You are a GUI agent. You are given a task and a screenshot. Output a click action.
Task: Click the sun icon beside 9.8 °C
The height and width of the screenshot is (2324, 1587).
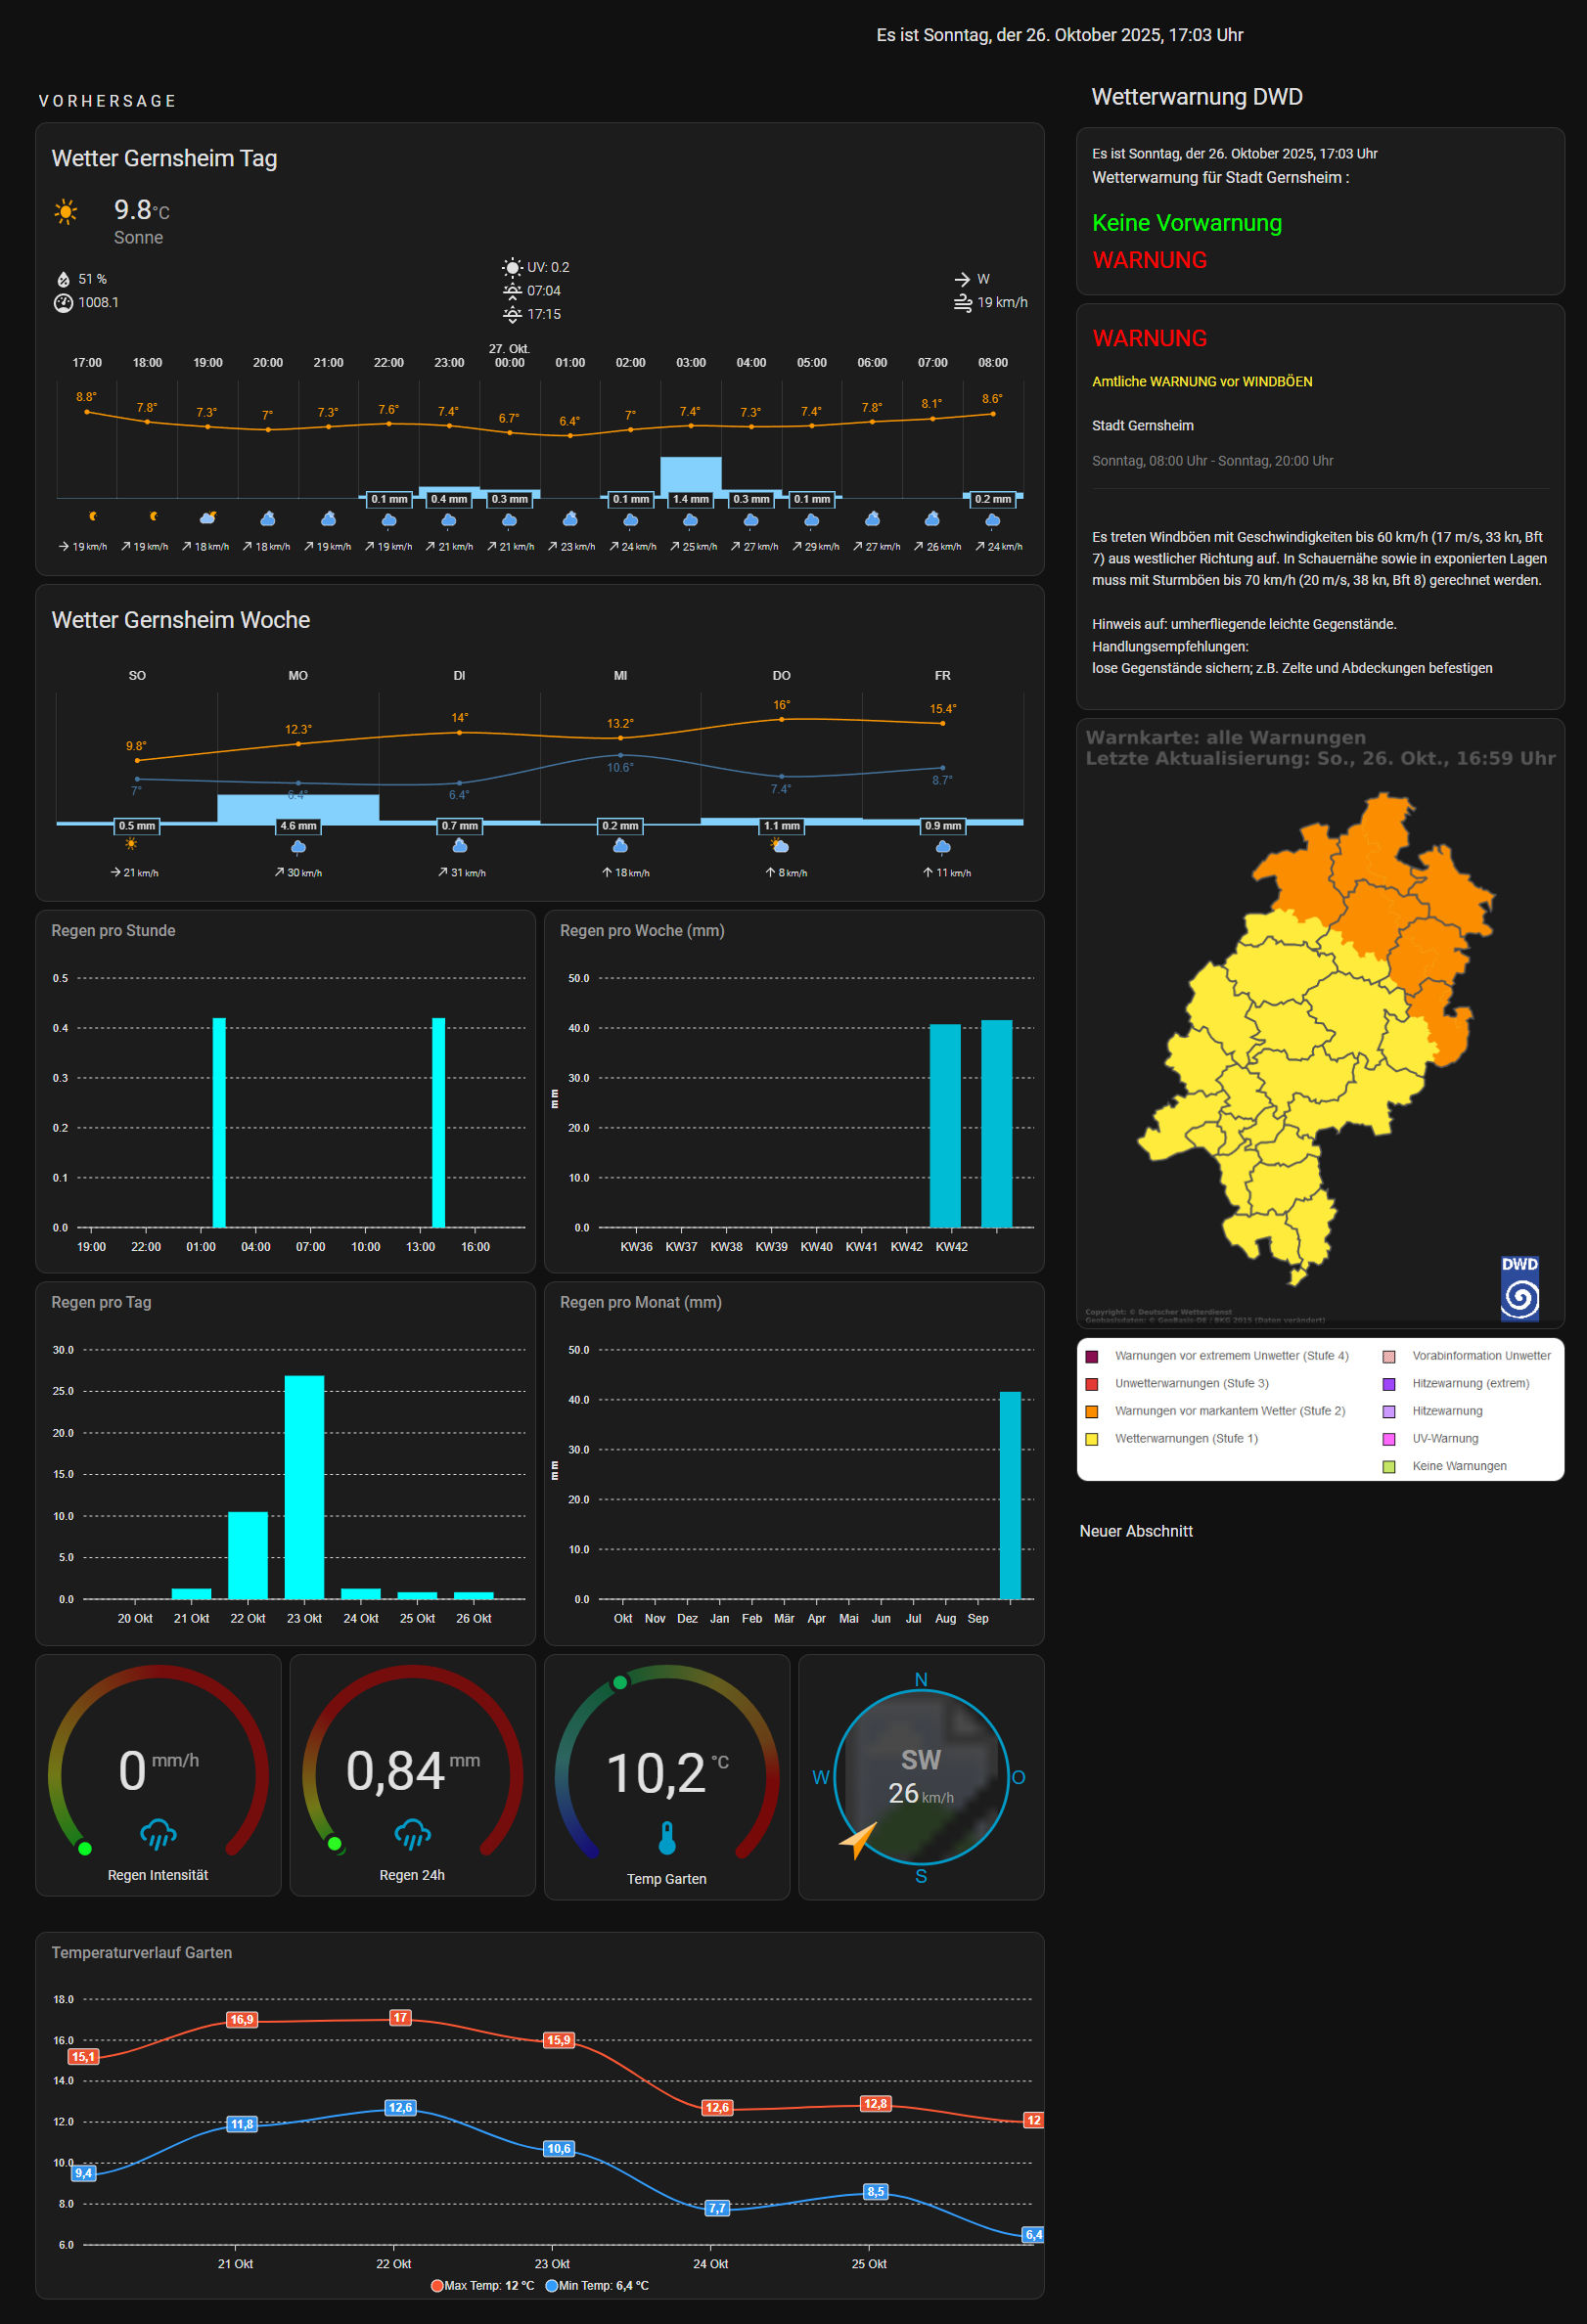66,211
